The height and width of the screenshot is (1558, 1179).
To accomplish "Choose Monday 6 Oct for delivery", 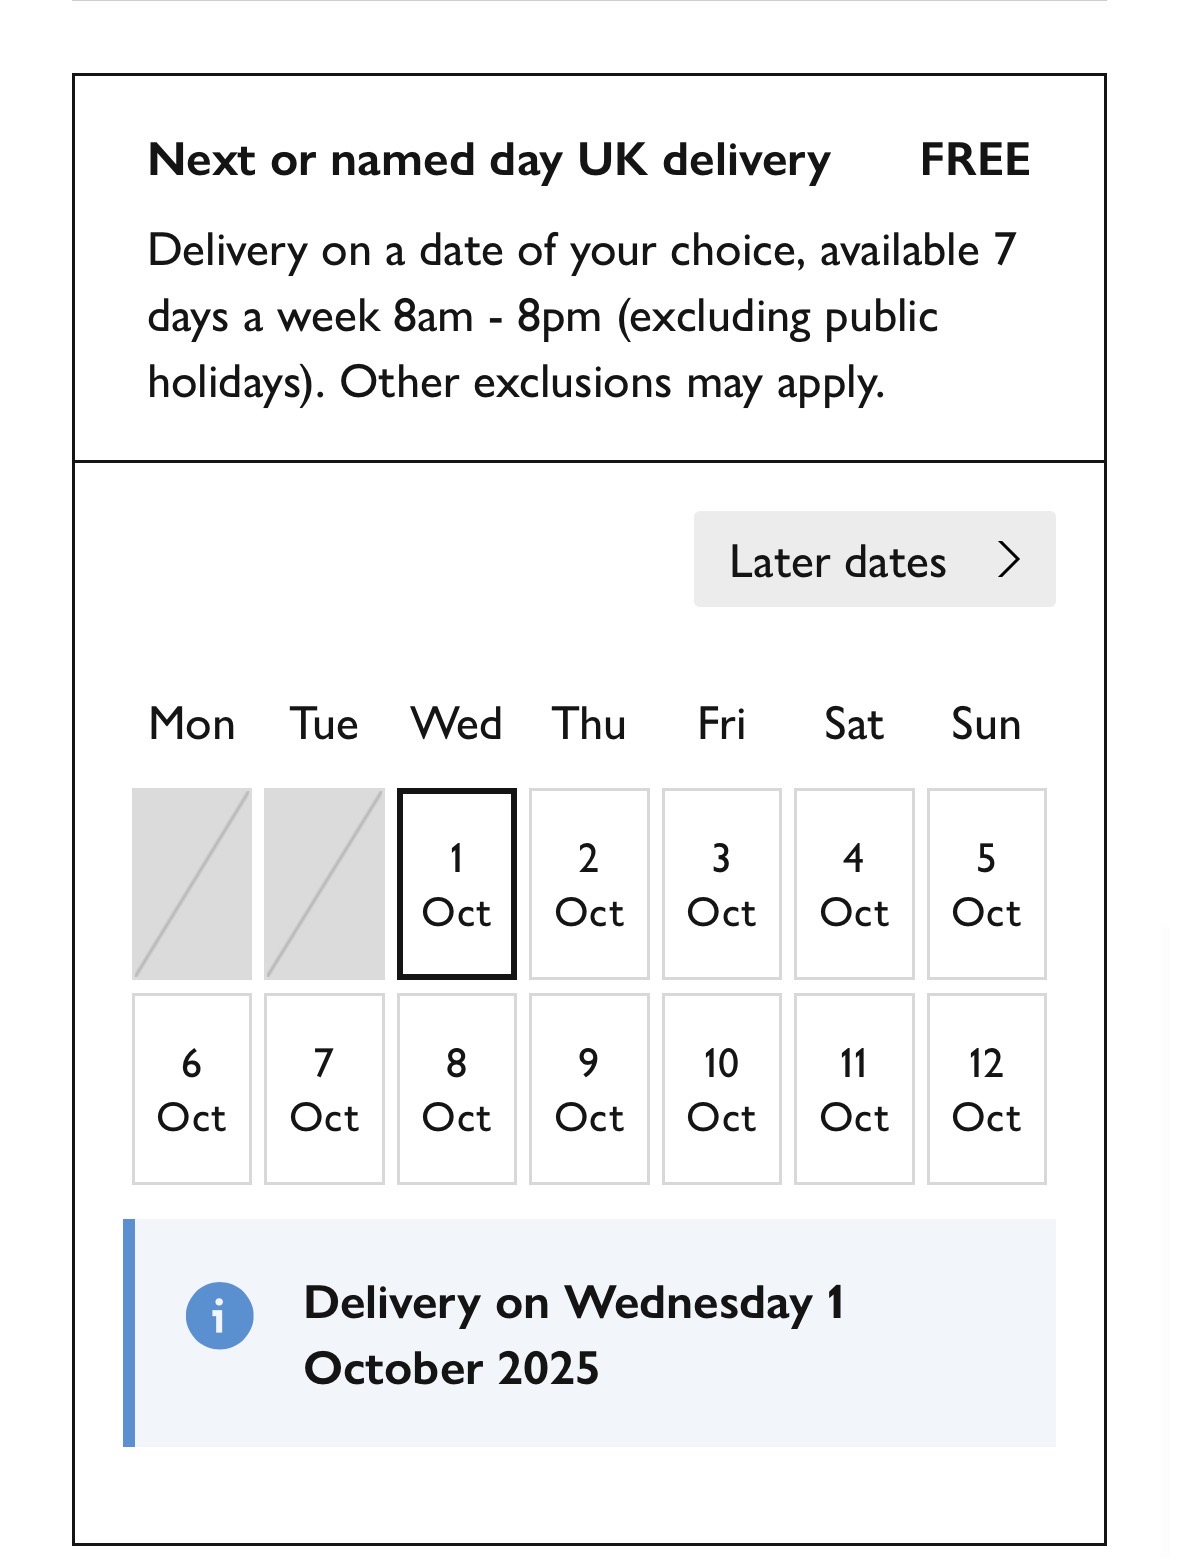I will (x=192, y=1089).
